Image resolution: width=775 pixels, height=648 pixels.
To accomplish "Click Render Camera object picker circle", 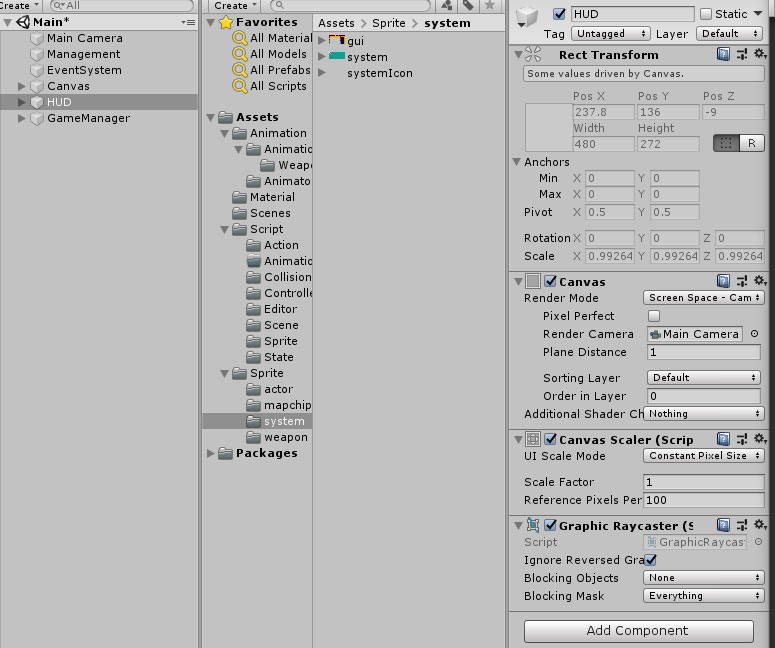I will (754, 334).
